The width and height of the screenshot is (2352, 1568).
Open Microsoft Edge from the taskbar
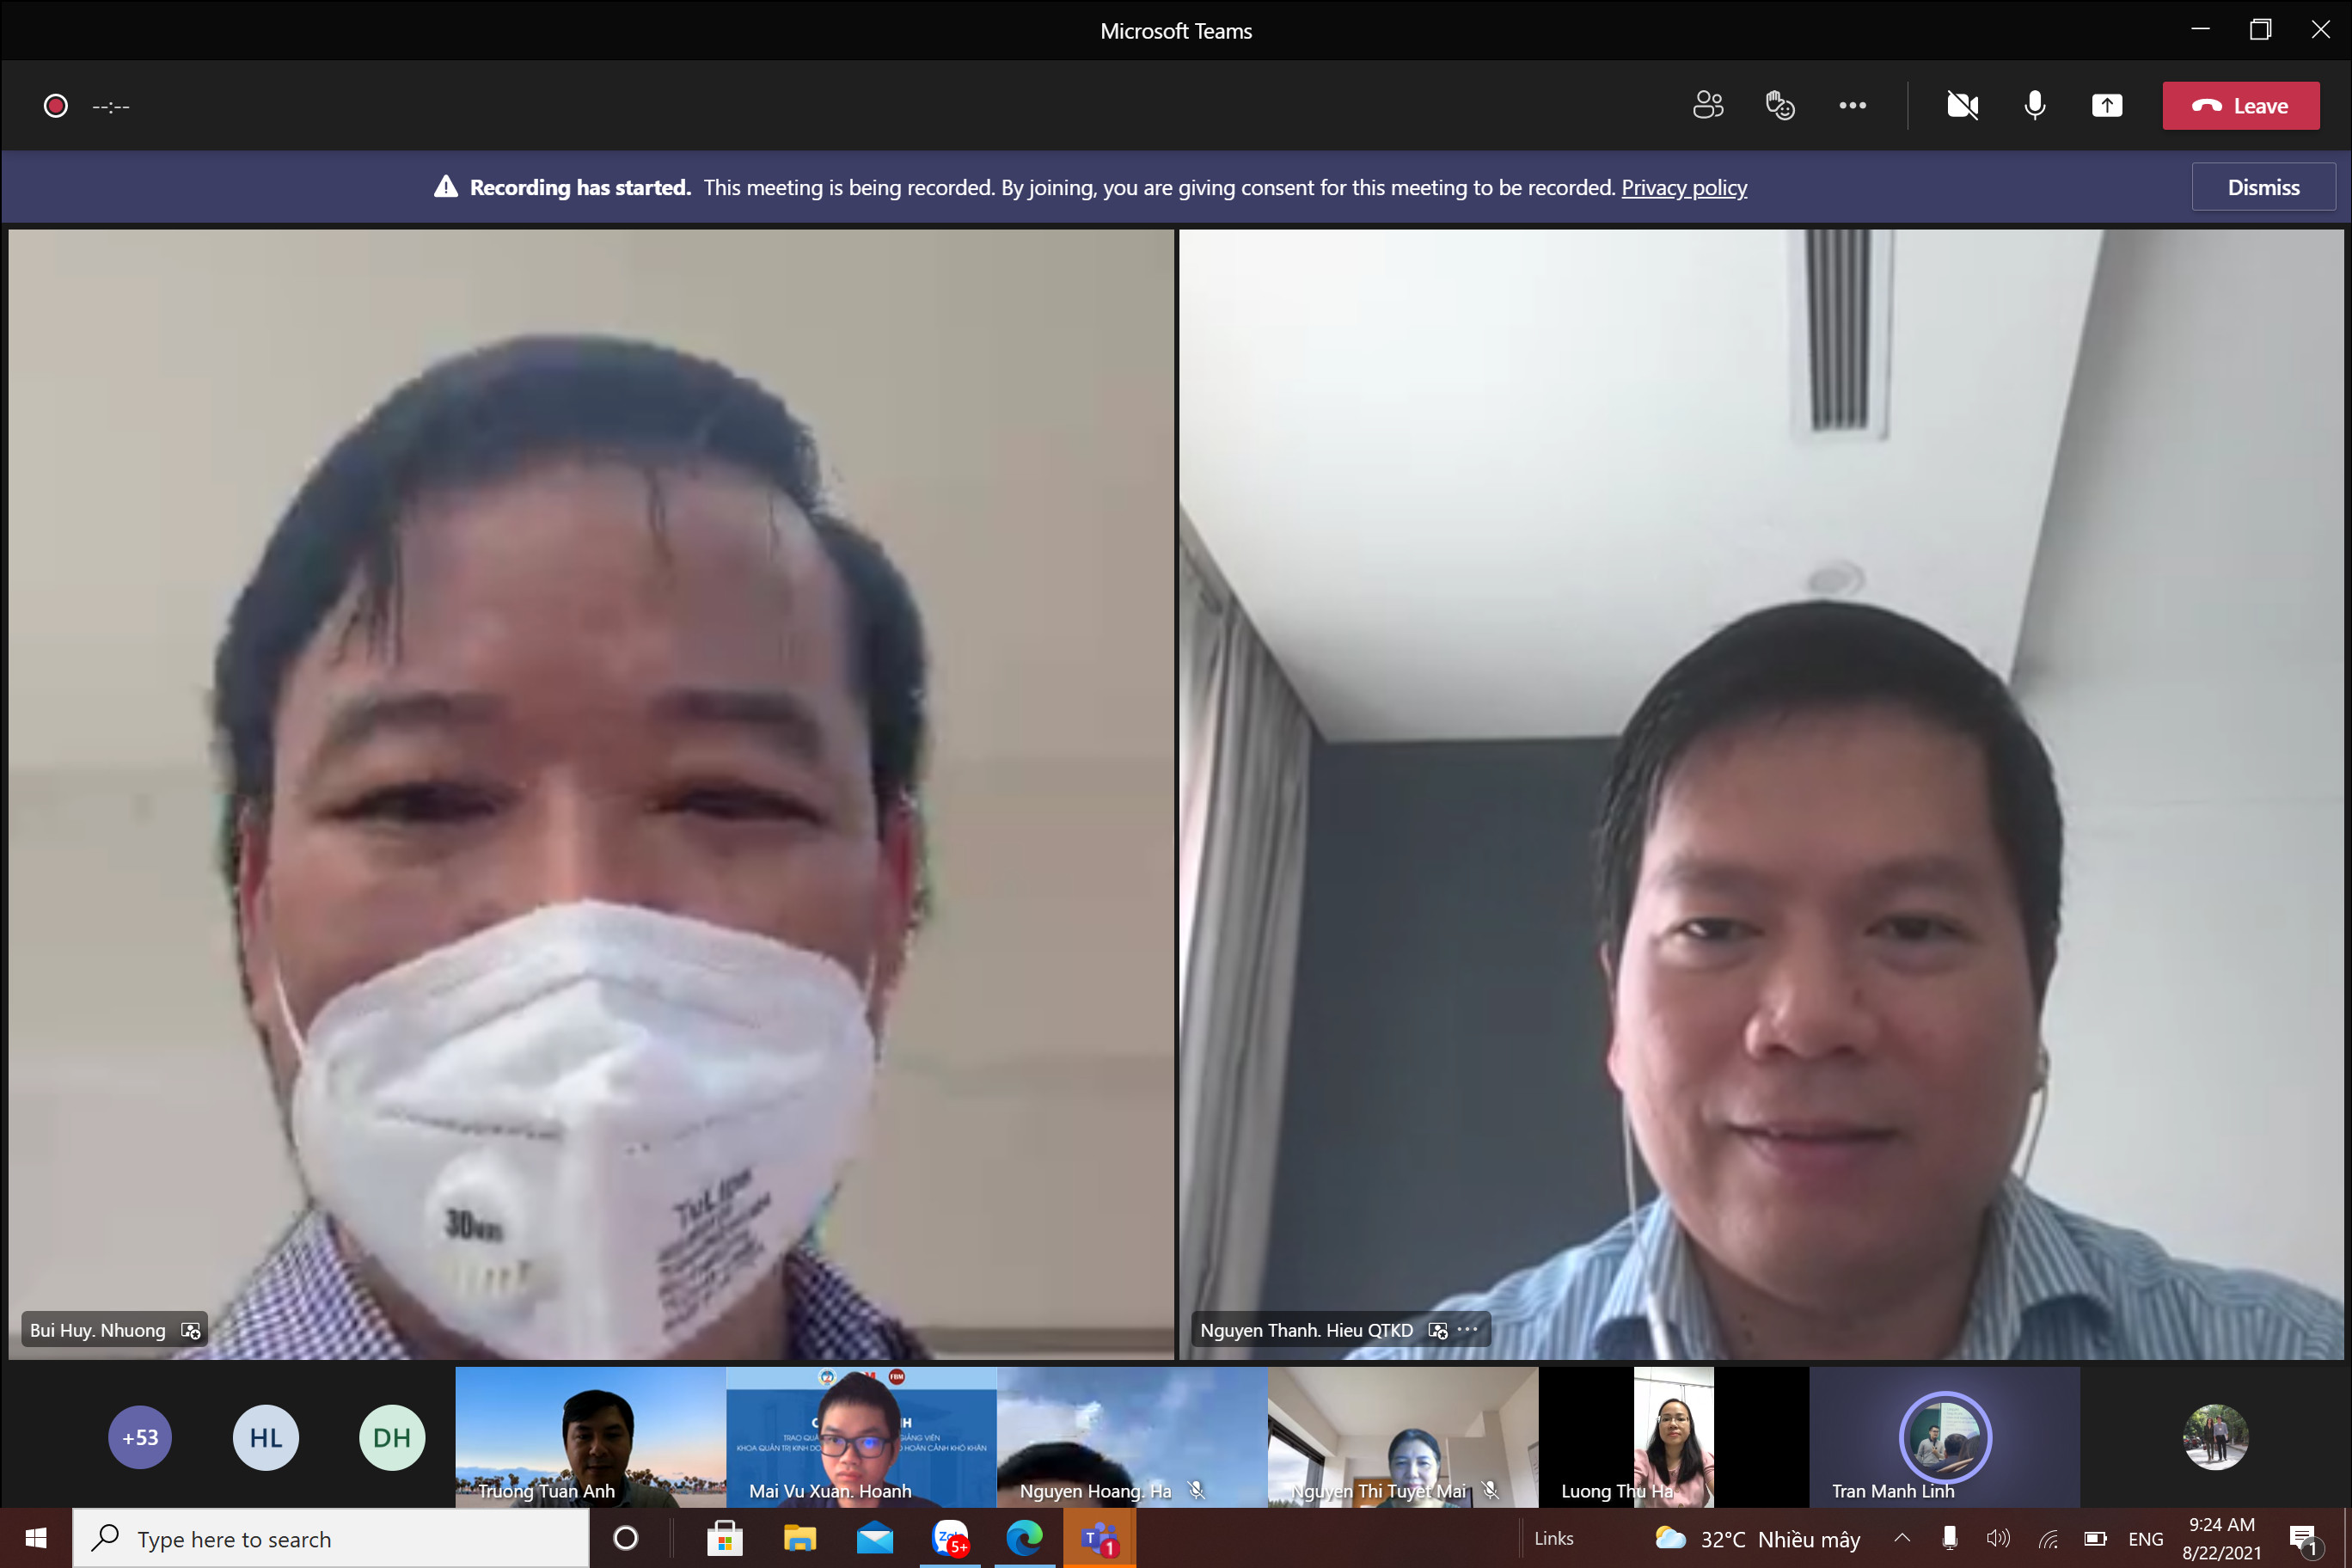coord(1024,1538)
